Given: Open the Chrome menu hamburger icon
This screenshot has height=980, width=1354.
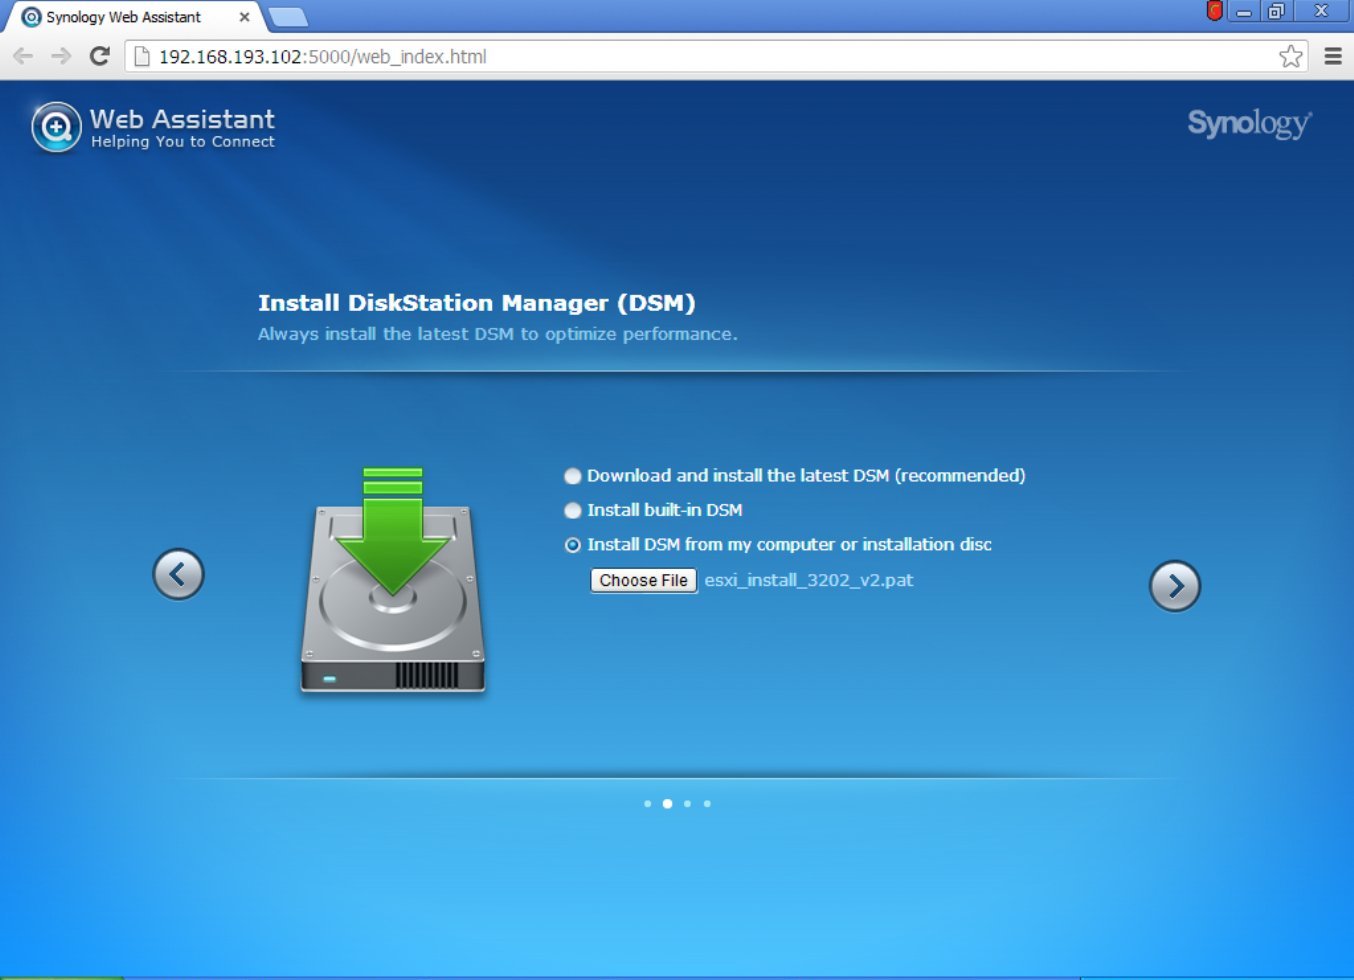Looking at the screenshot, I should (x=1334, y=56).
